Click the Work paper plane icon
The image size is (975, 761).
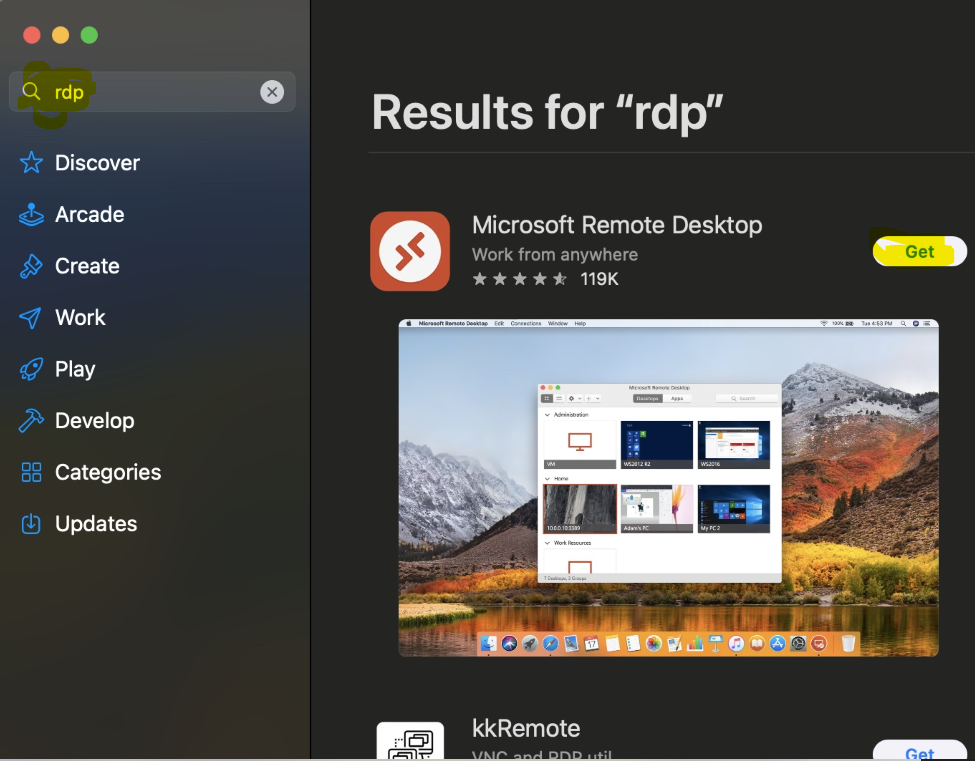[32, 318]
